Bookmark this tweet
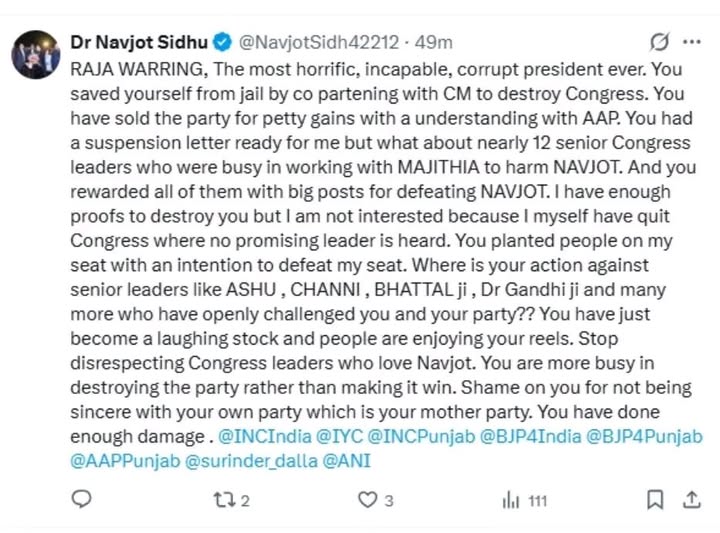720x533 pixels. (x=655, y=499)
